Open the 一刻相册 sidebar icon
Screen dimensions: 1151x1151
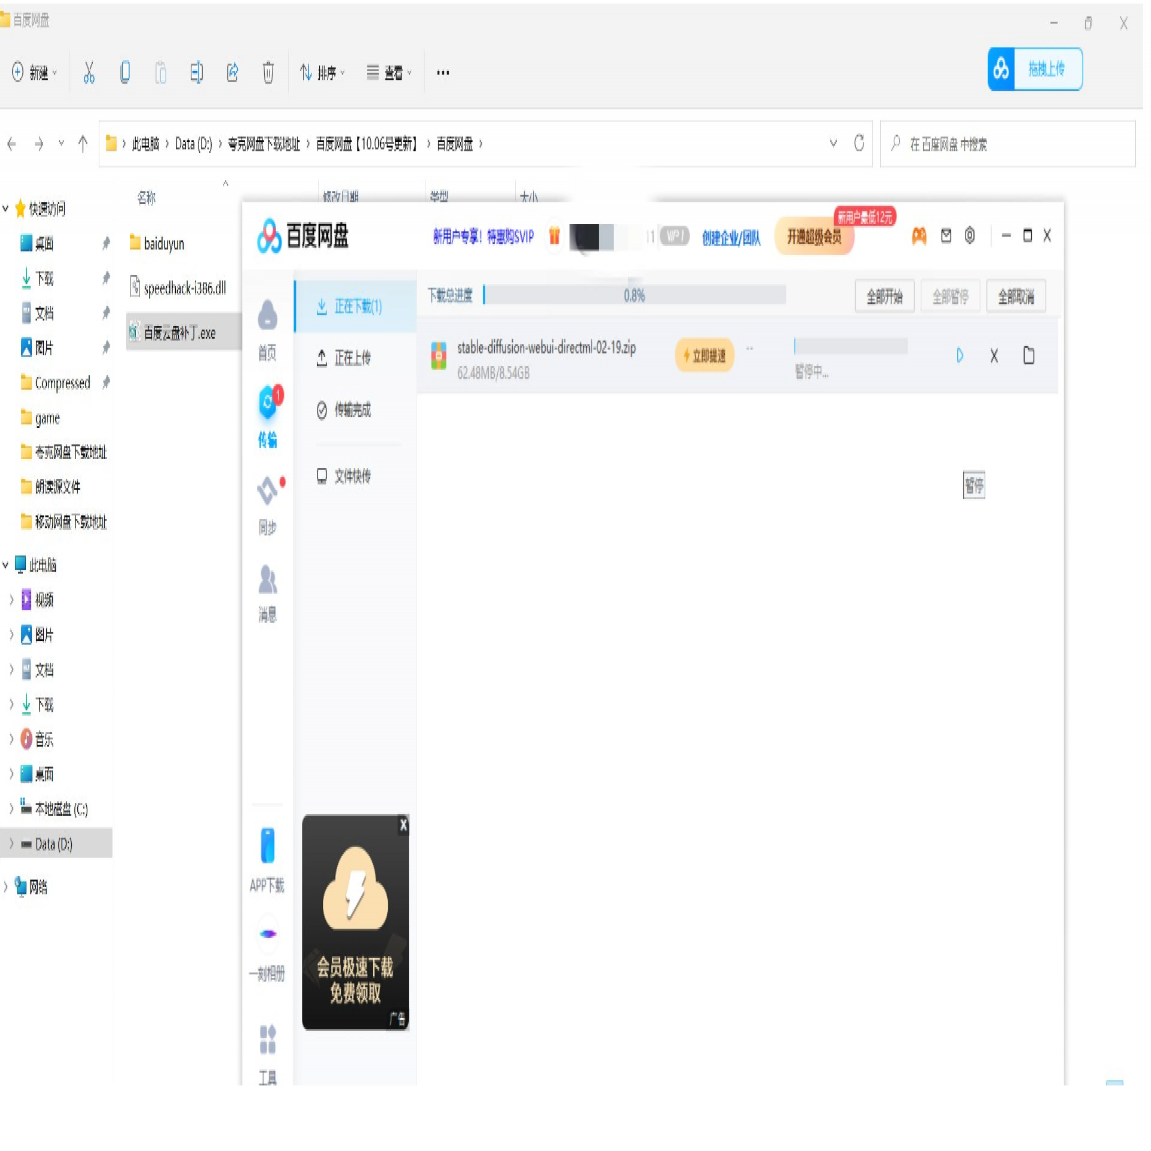267,949
